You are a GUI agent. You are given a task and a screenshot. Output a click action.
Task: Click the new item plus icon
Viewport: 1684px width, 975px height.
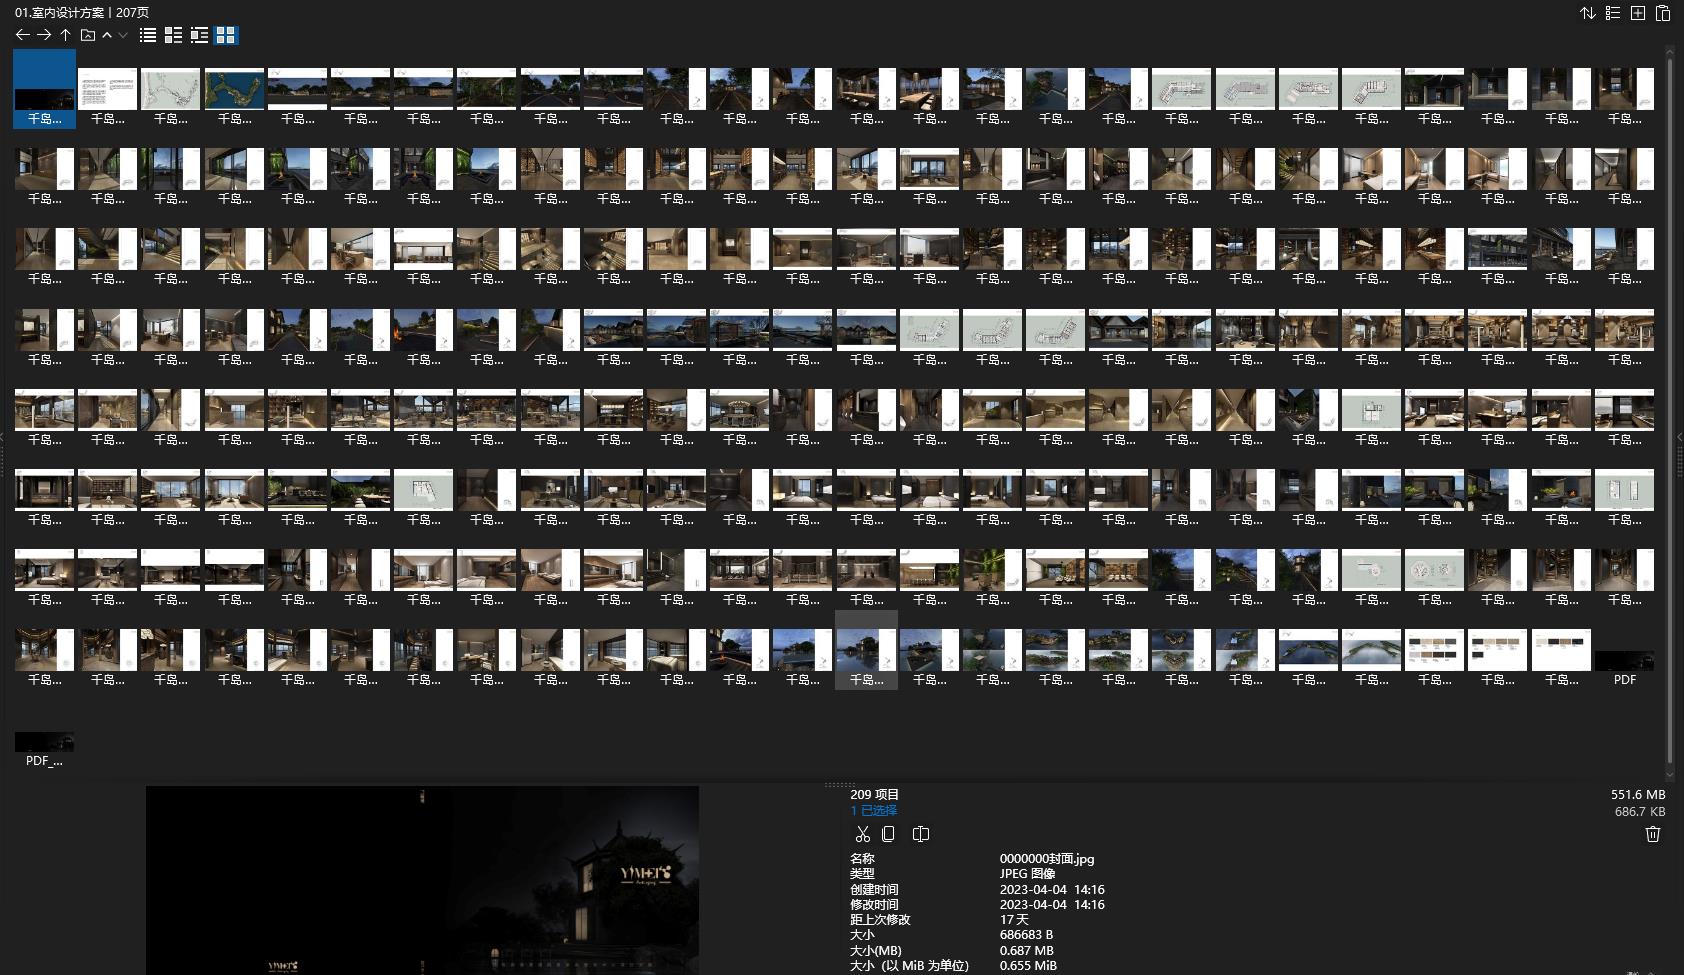(1638, 13)
